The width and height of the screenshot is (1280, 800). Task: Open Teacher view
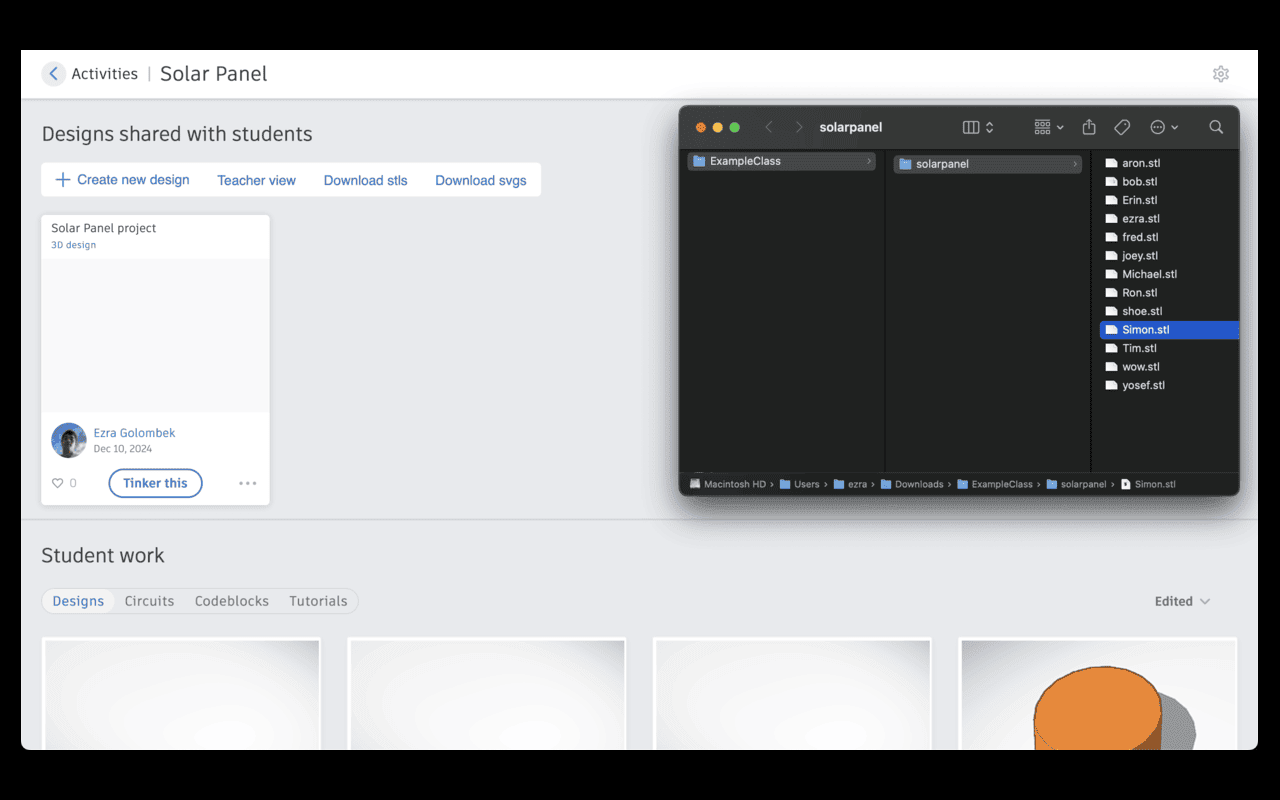click(256, 179)
